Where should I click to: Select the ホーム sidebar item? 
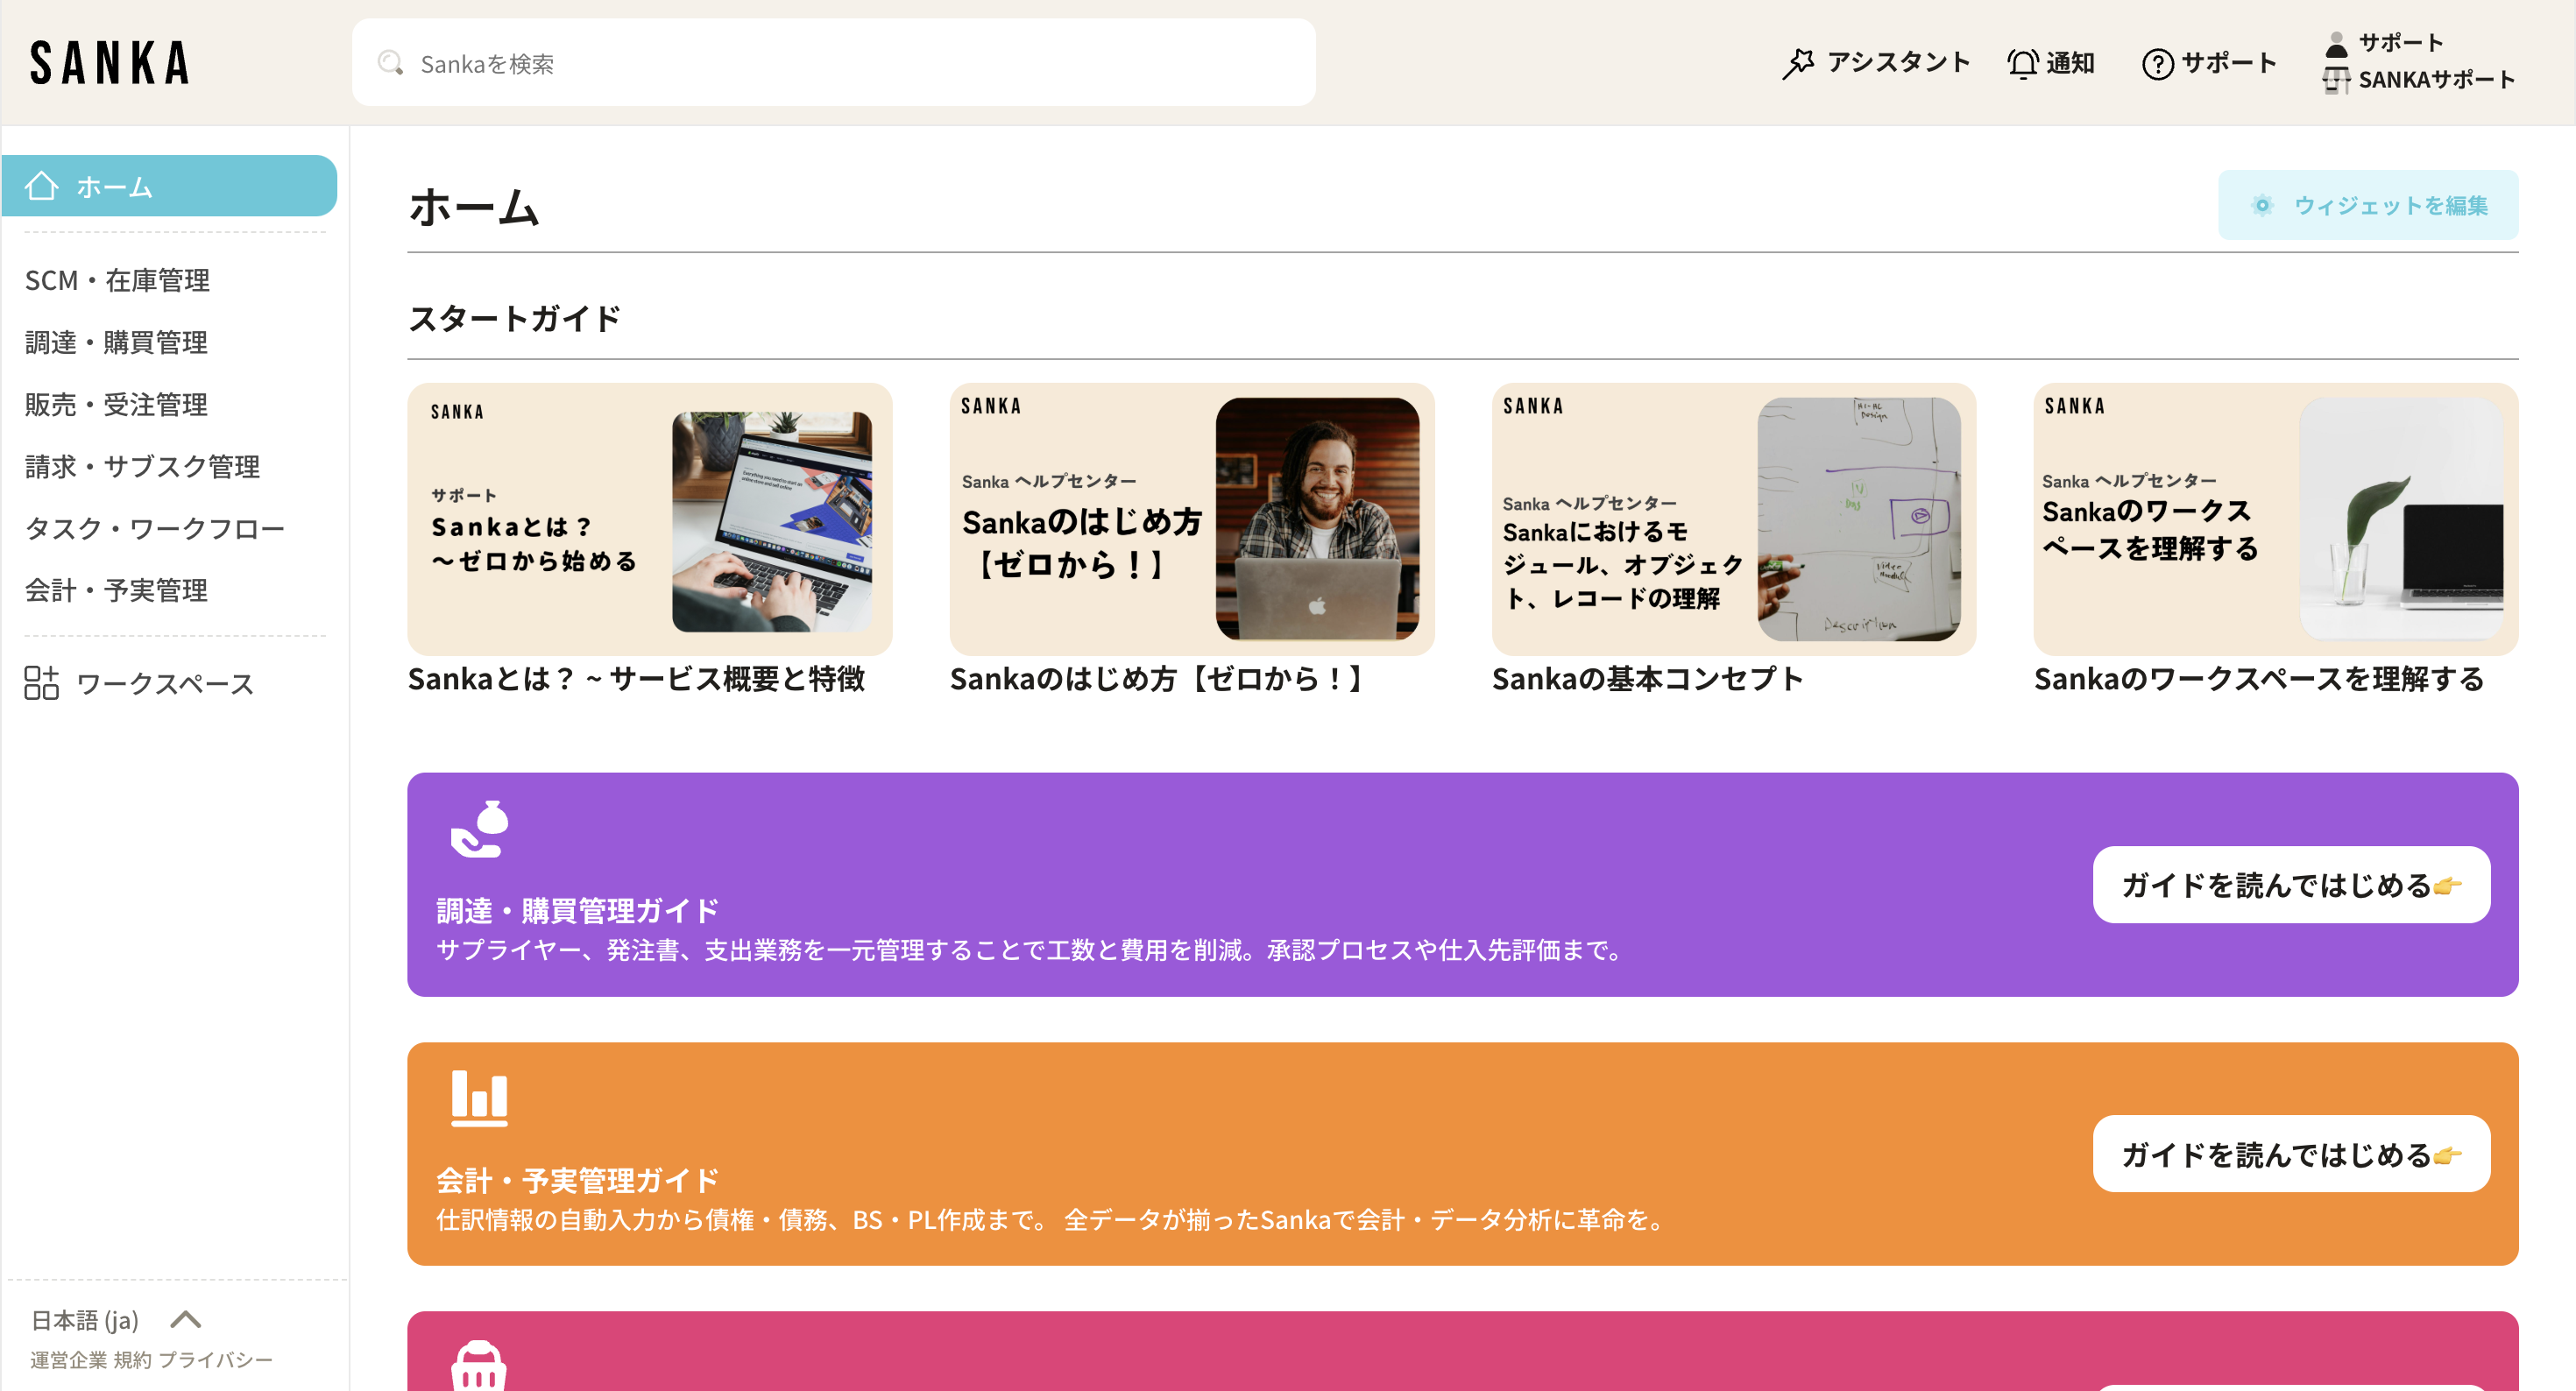click(169, 186)
